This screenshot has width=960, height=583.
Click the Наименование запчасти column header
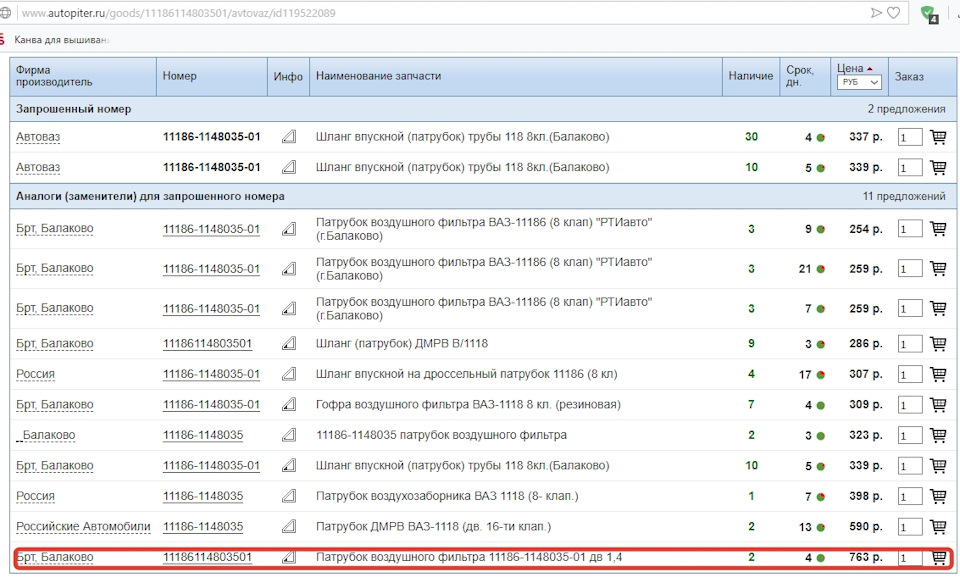pos(516,77)
